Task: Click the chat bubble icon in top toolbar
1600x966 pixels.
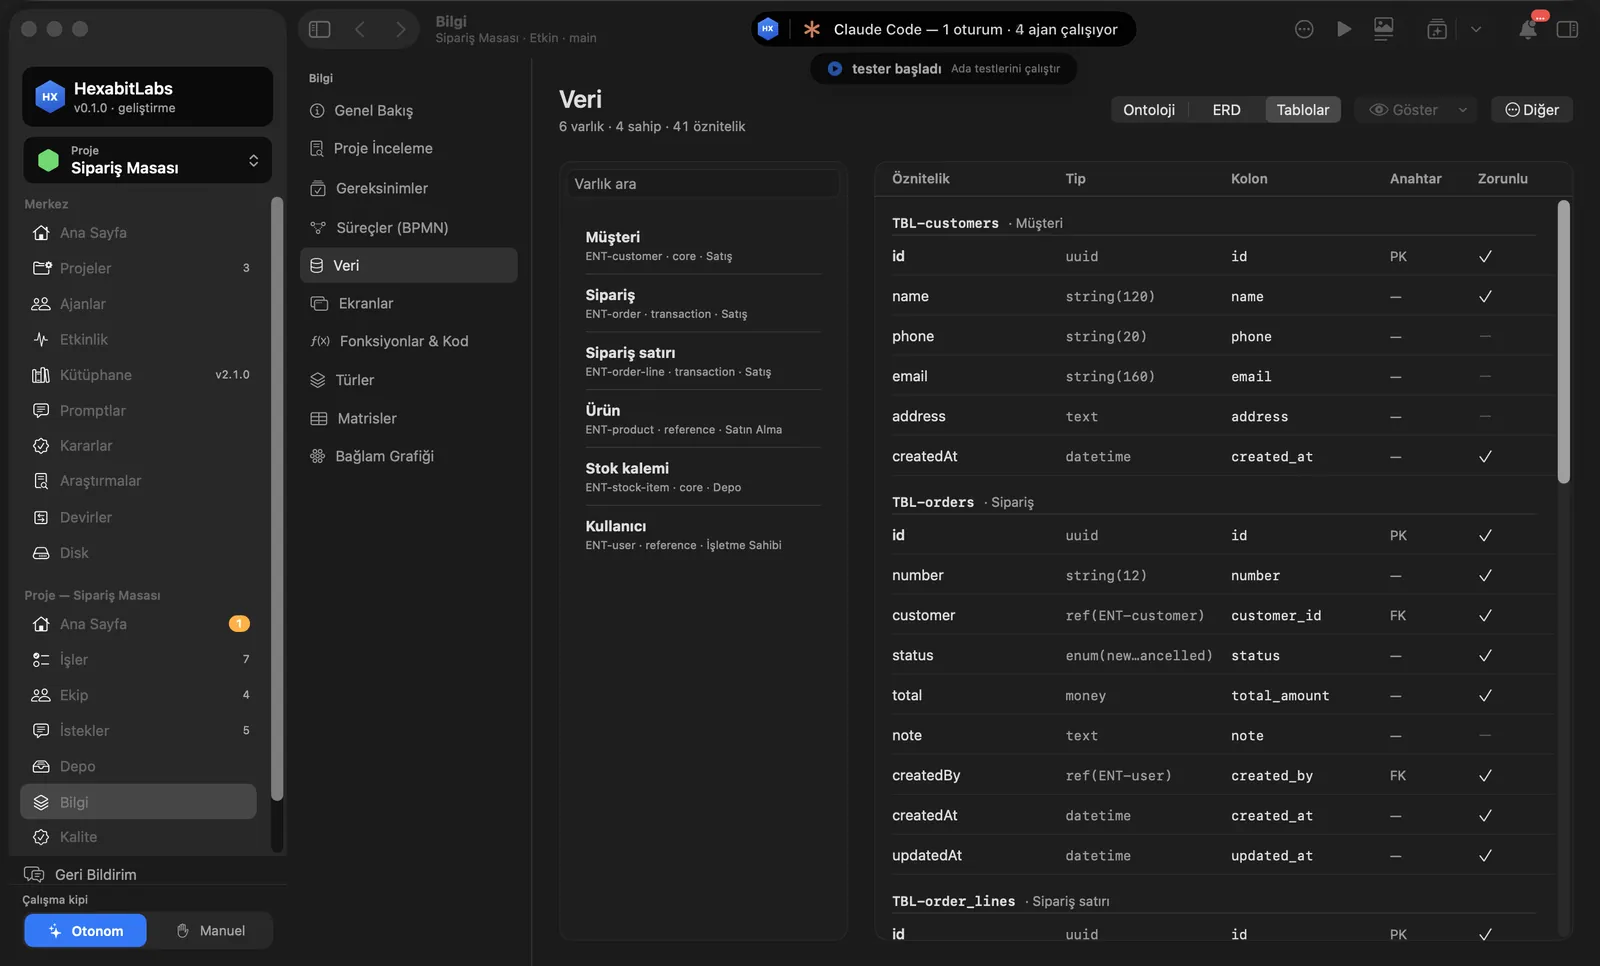Action: pyautogui.click(x=1304, y=29)
